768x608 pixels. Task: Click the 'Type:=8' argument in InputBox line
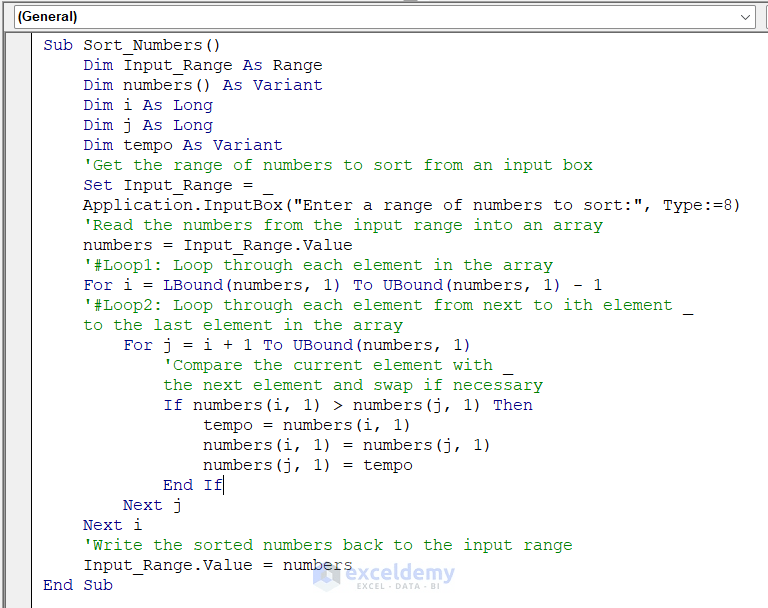click(696, 205)
